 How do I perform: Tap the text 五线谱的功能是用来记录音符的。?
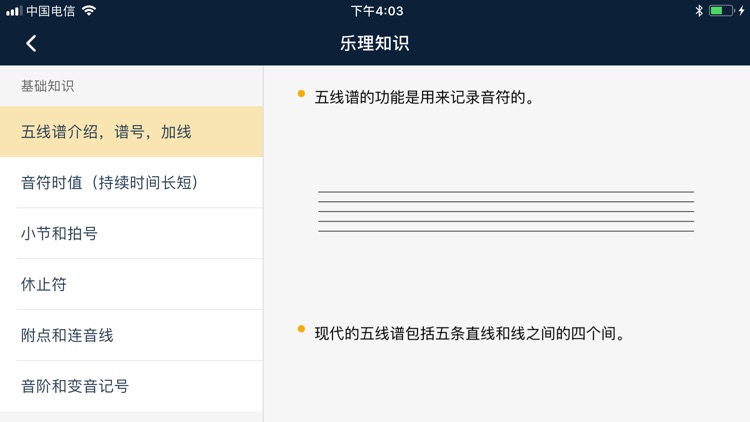pos(424,97)
